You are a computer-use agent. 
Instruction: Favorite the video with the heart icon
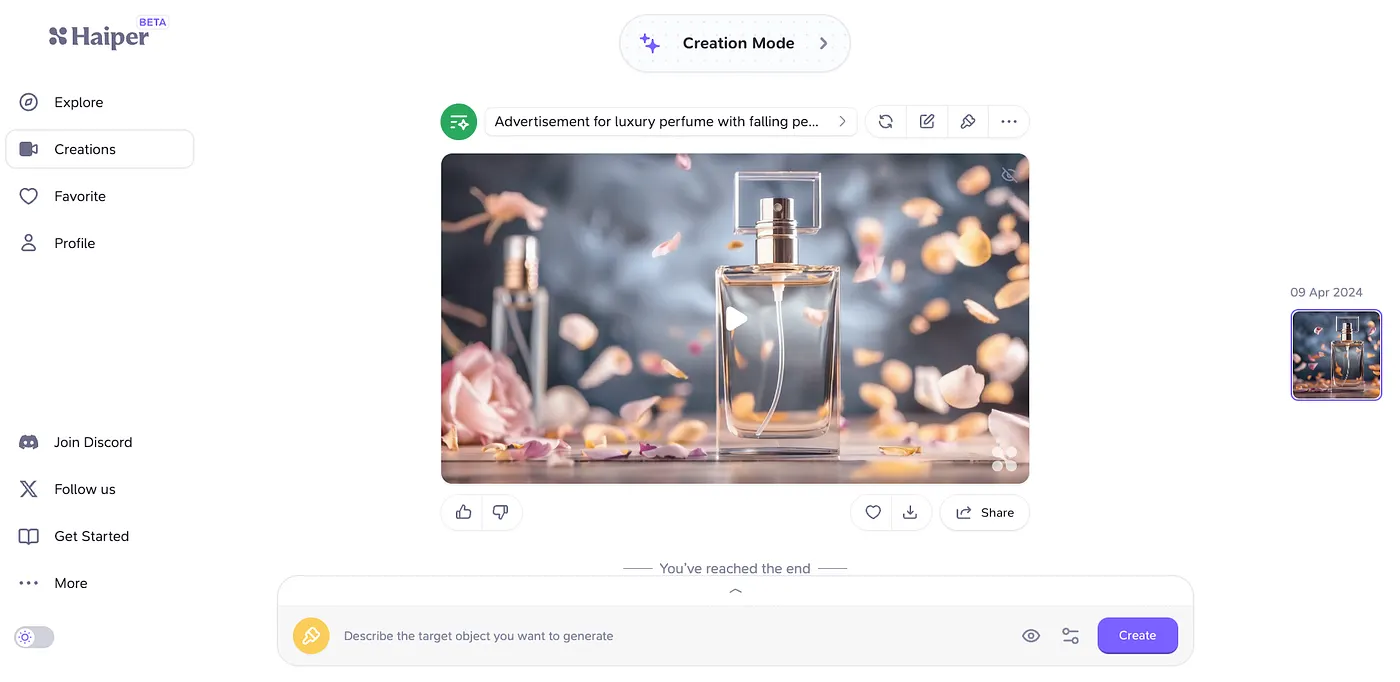coord(873,512)
